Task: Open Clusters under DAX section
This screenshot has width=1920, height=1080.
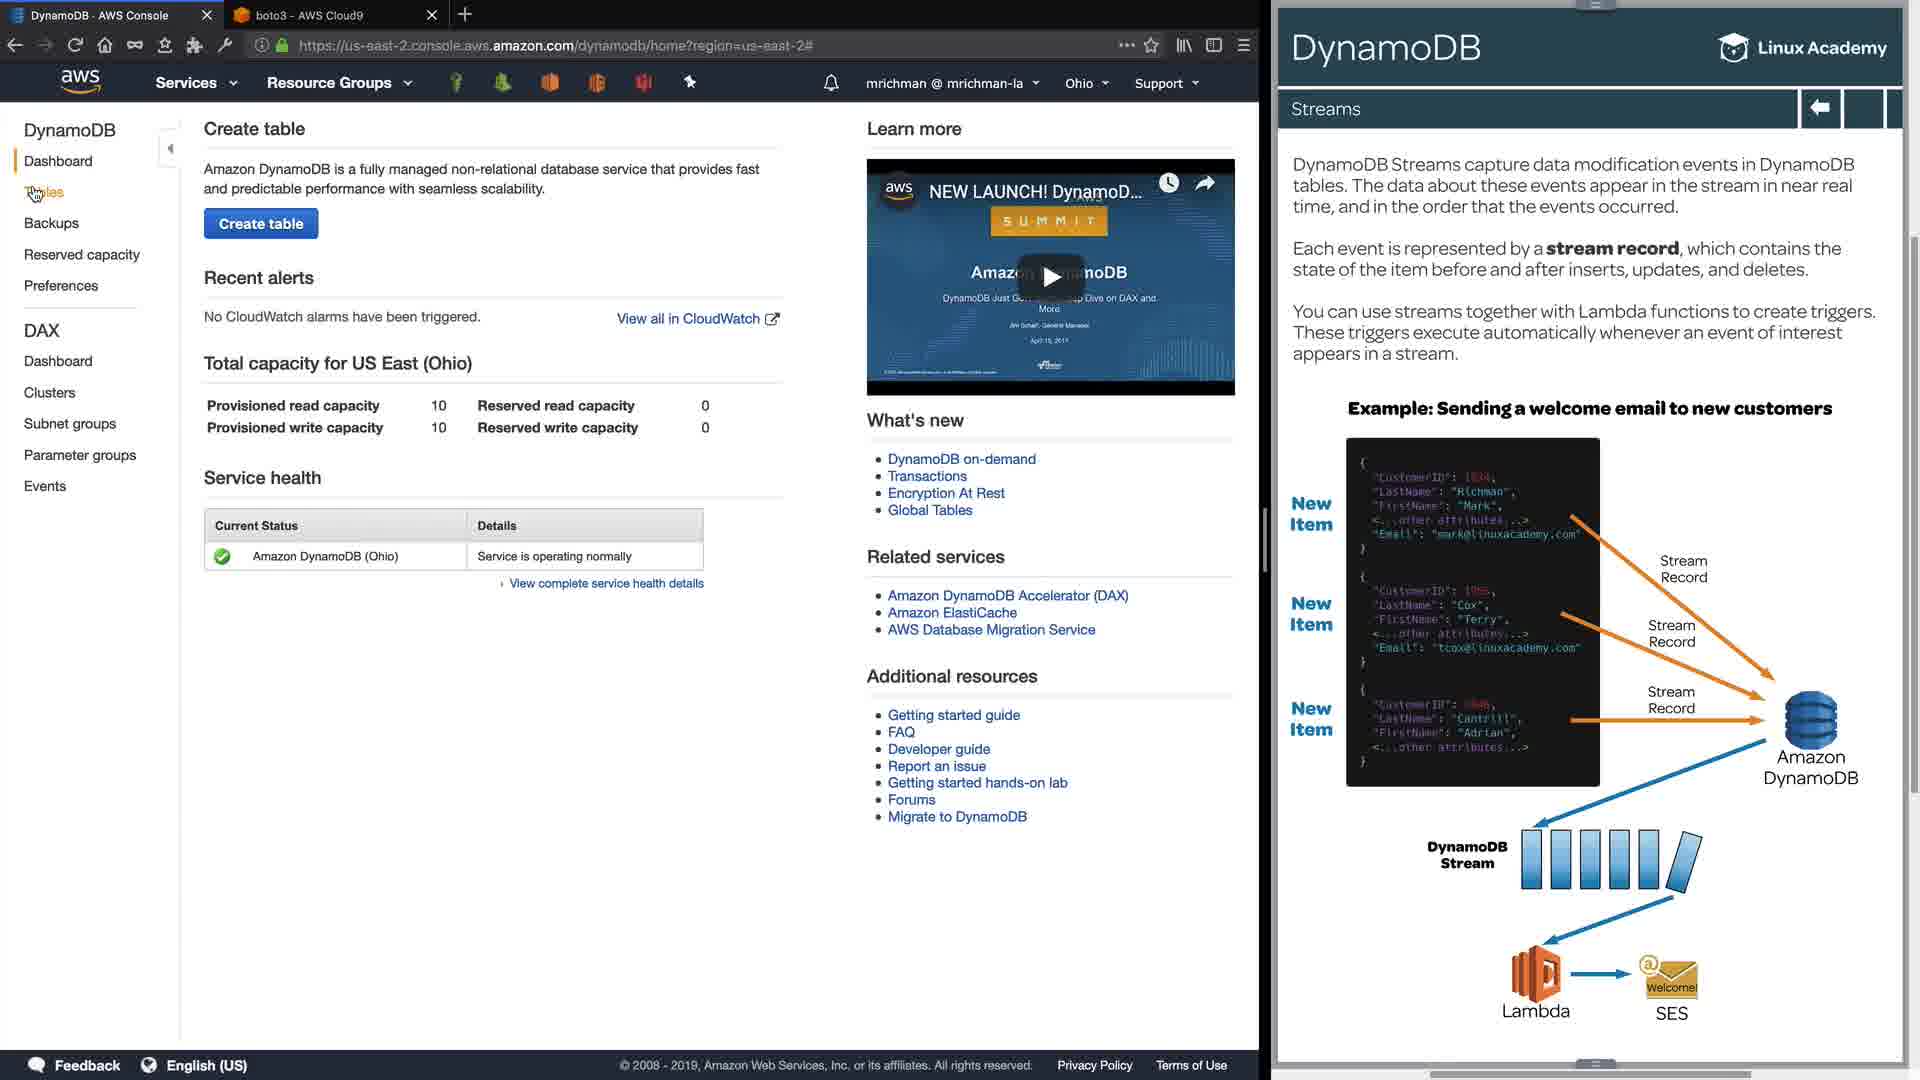Action: (x=50, y=393)
